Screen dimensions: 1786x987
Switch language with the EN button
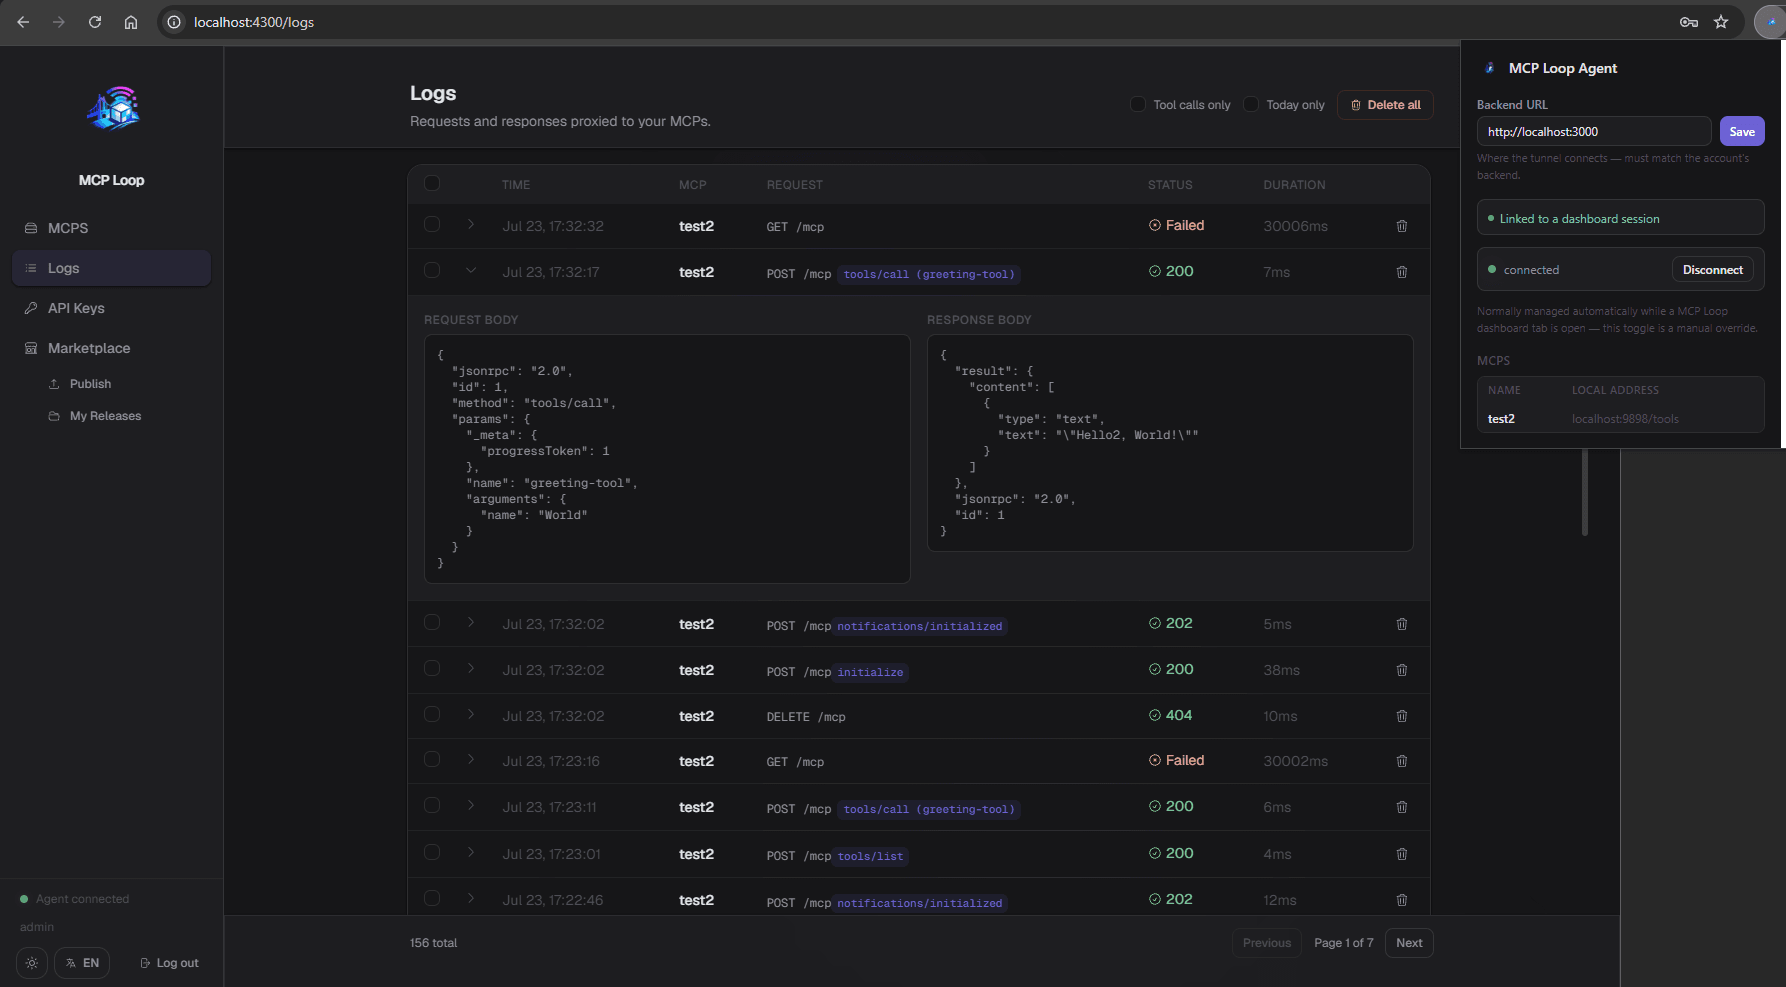click(82, 963)
